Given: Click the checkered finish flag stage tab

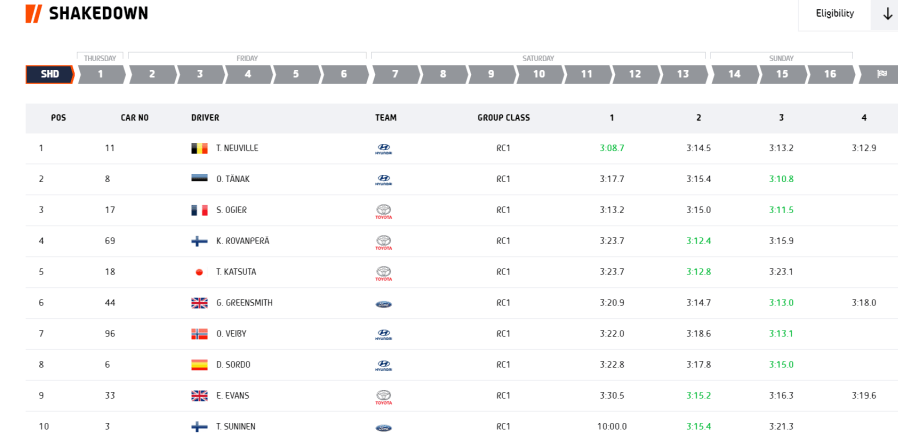Looking at the screenshot, I should (880, 74).
